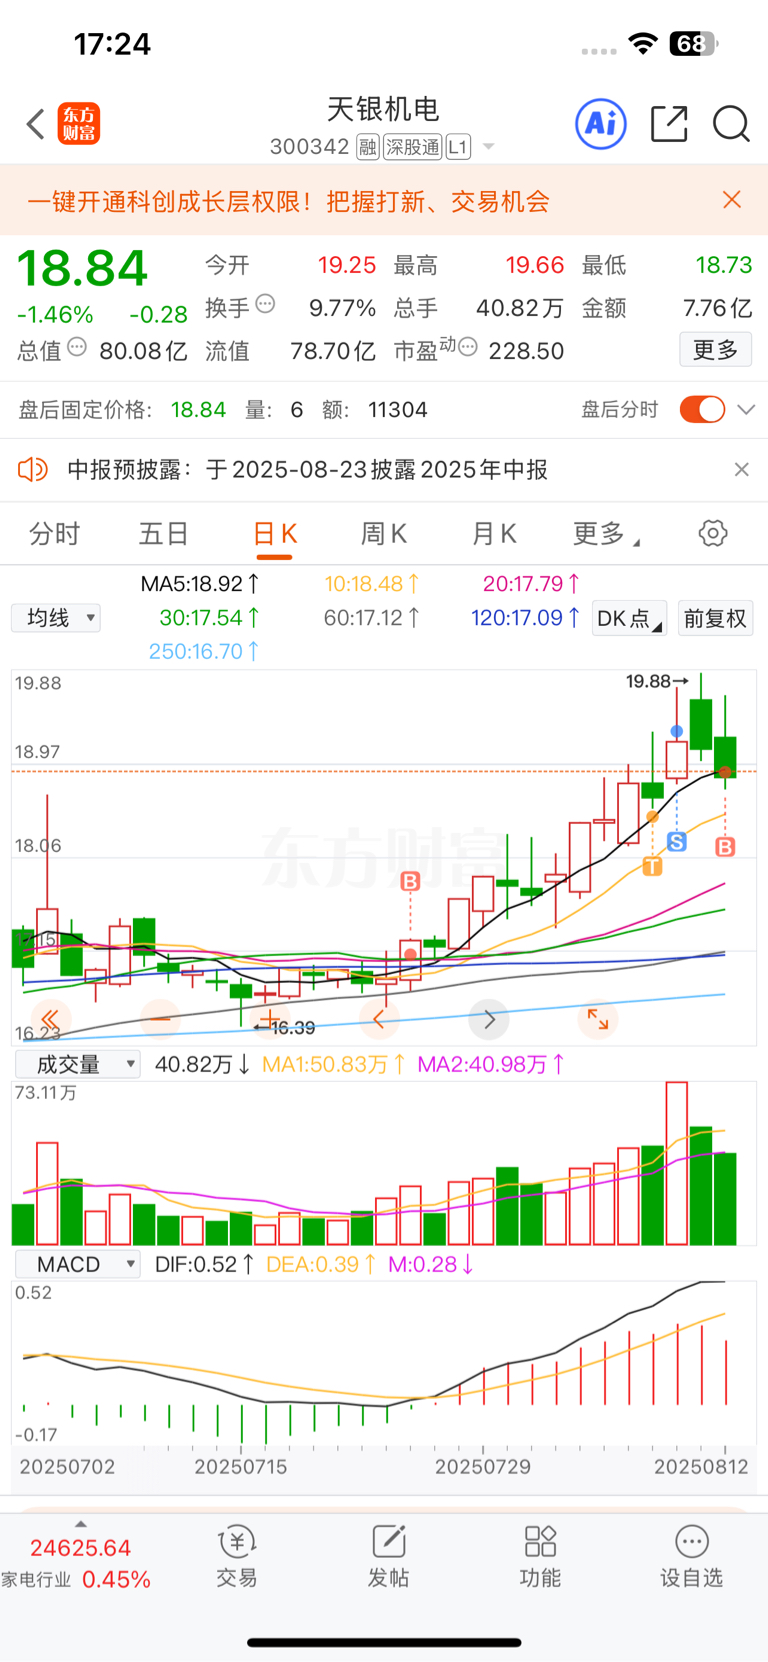Tap the 20250729 date axis marker
768x1662 pixels.
(x=483, y=1466)
